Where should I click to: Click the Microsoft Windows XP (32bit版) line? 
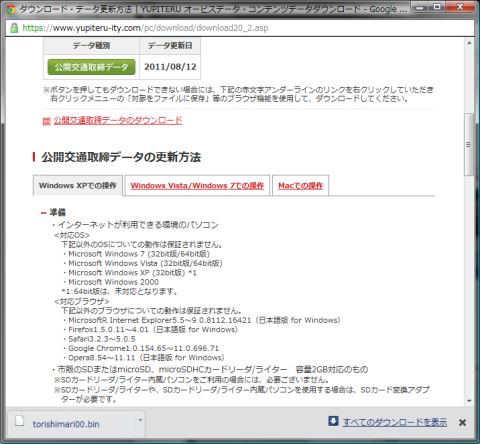(x=130, y=273)
